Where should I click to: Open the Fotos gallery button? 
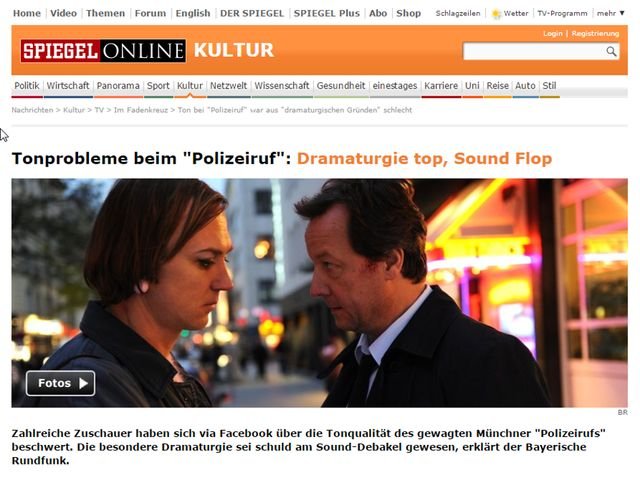60,383
